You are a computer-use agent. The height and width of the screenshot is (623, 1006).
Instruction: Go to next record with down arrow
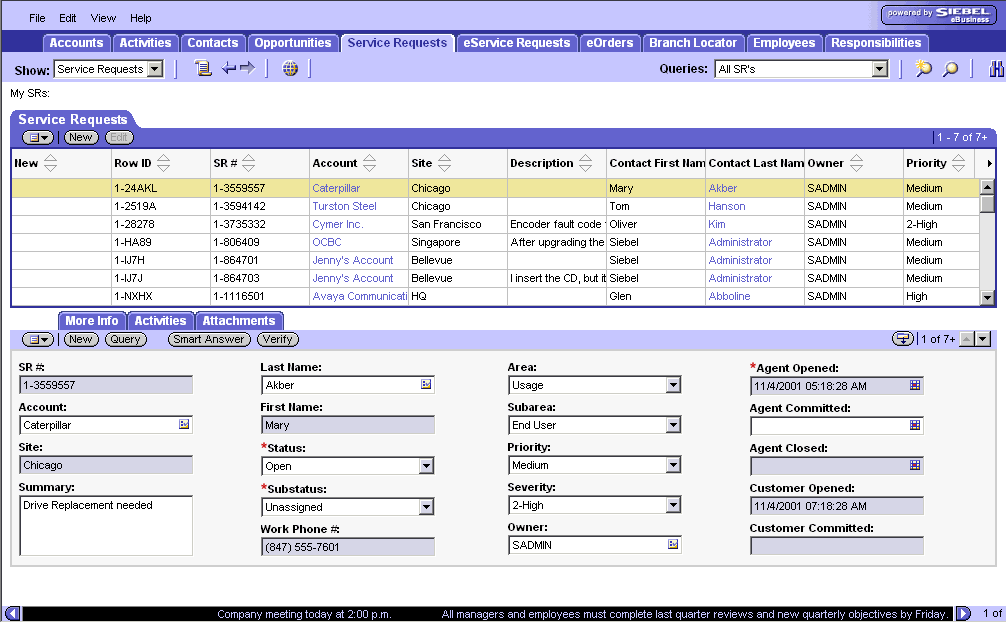[983, 339]
